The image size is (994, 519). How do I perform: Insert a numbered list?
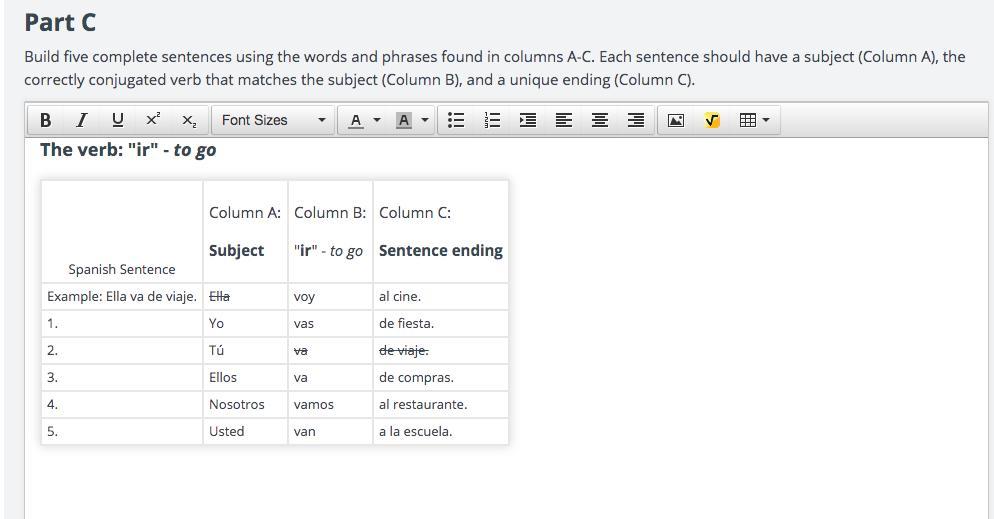[492, 120]
